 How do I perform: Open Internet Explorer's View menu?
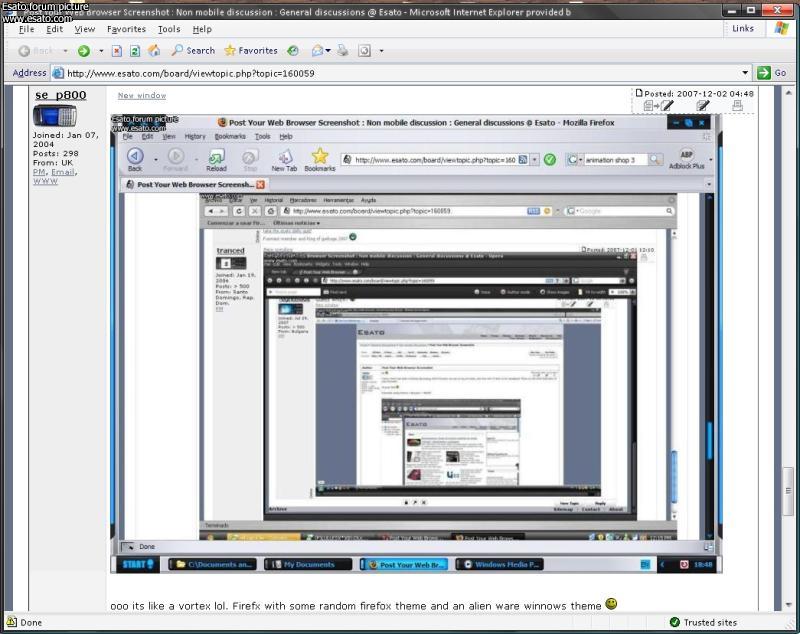pyautogui.click(x=85, y=29)
